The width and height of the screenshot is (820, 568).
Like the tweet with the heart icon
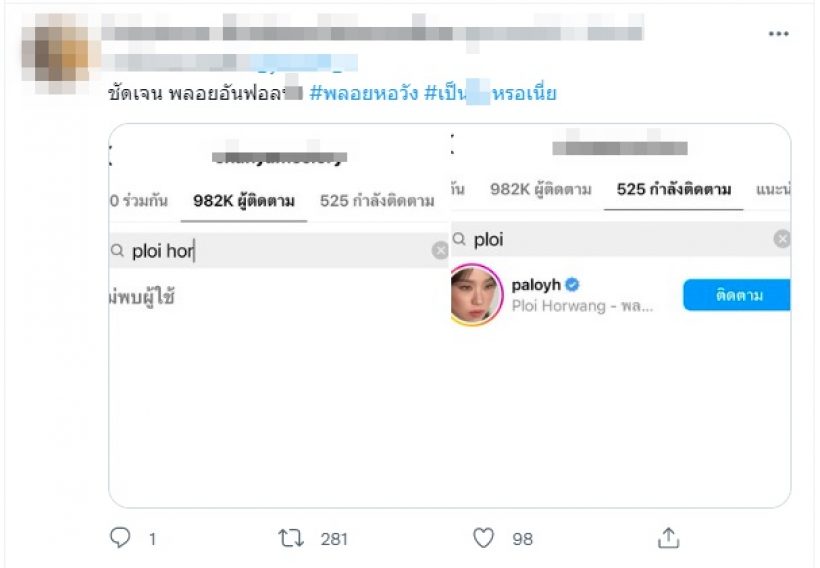tap(483, 538)
